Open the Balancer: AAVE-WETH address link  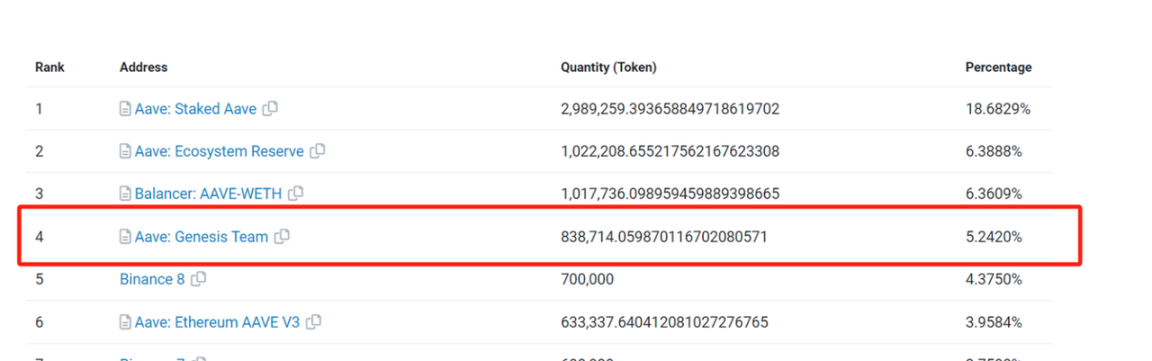click(x=208, y=194)
